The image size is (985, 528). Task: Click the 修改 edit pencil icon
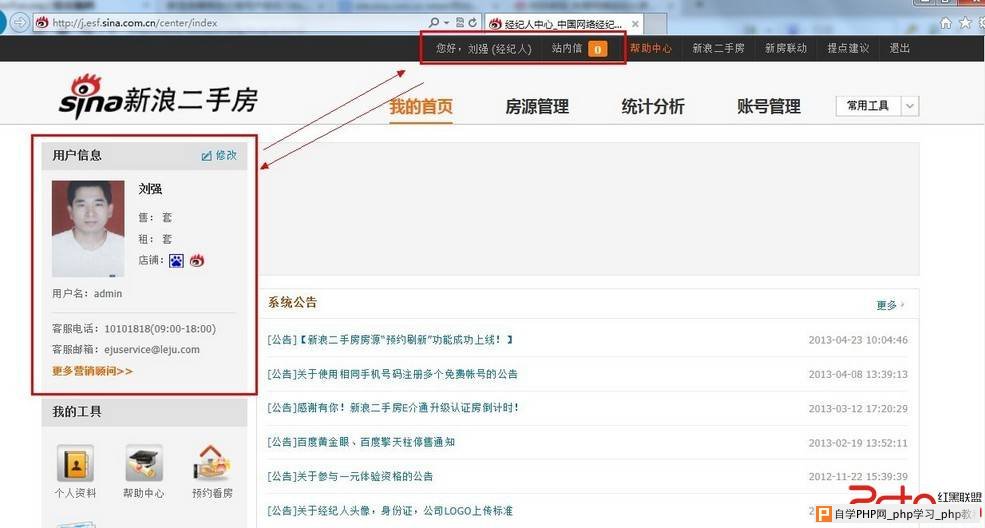pyautogui.click(x=206, y=156)
